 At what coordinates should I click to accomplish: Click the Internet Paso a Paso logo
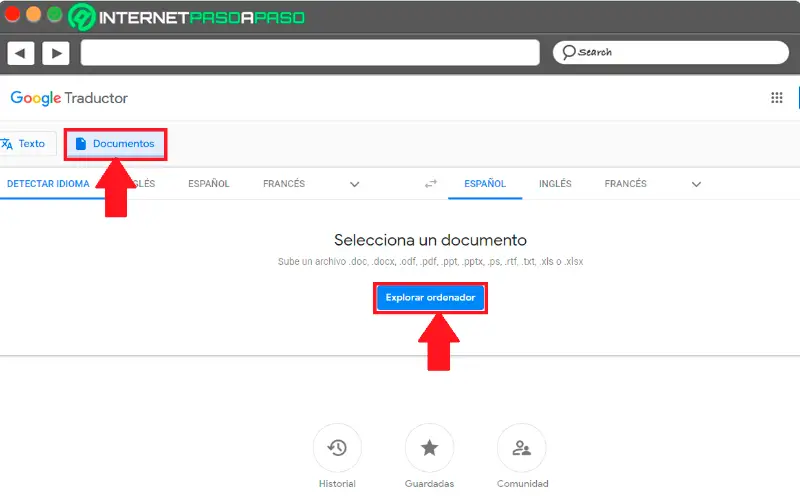tap(187, 17)
